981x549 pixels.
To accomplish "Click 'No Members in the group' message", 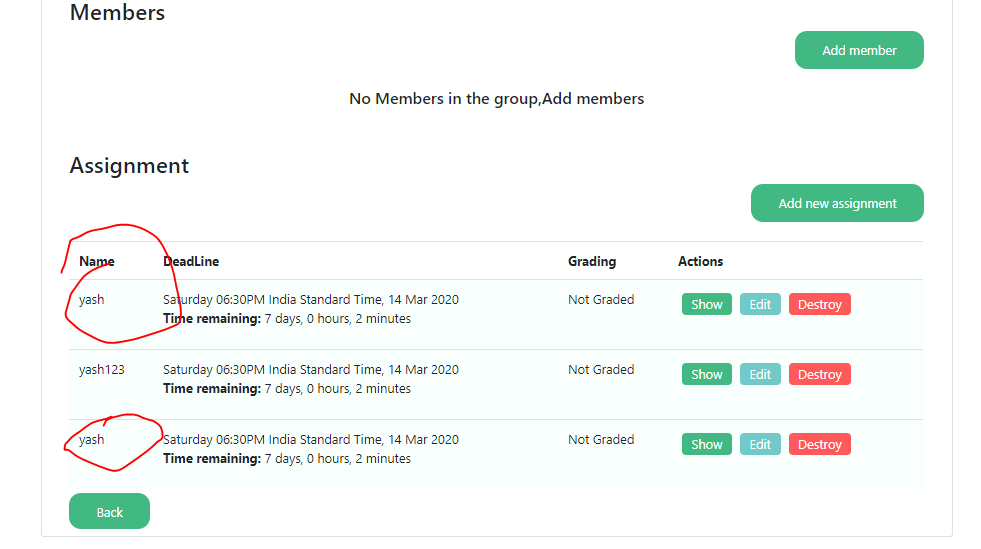I will pyautogui.click(x=497, y=99).
